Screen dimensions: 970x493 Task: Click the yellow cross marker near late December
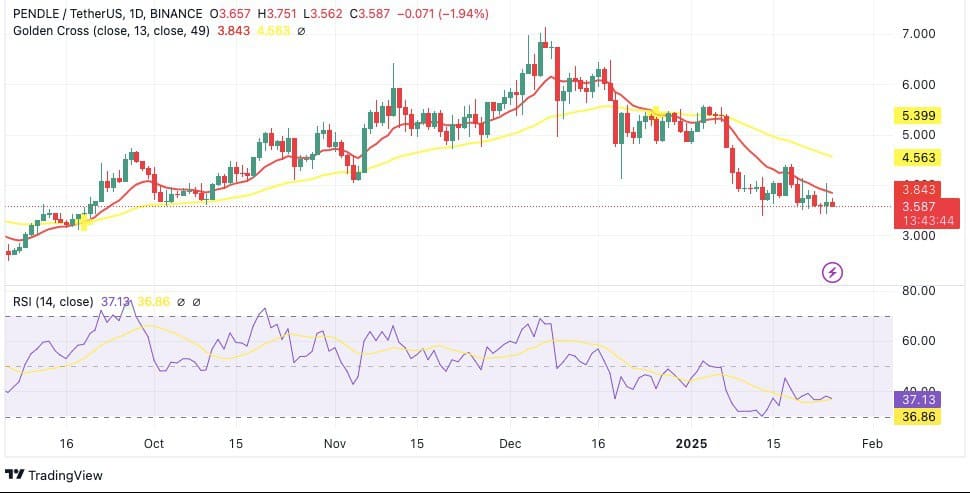pos(656,111)
